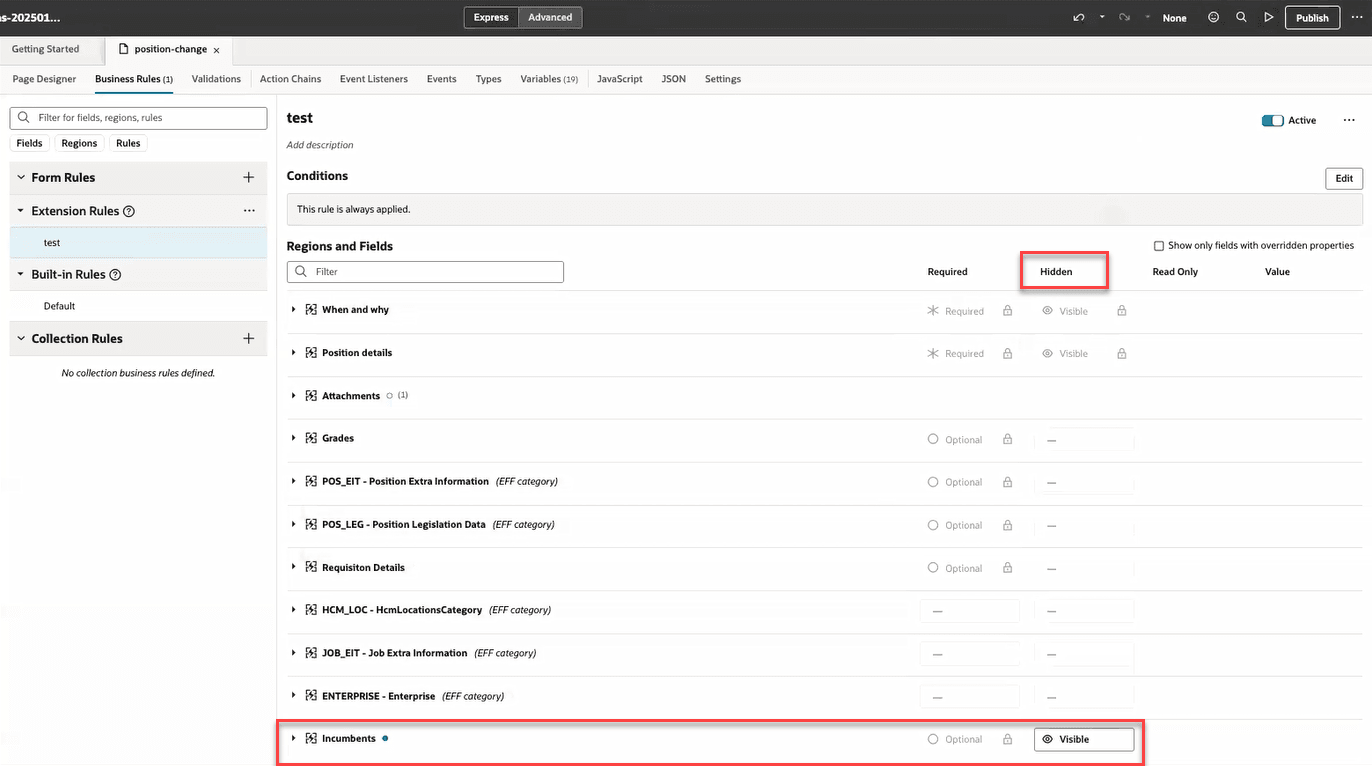The image size is (1372, 766).
Task: Open the None dropdown in top bar
Action: (1174, 18)
